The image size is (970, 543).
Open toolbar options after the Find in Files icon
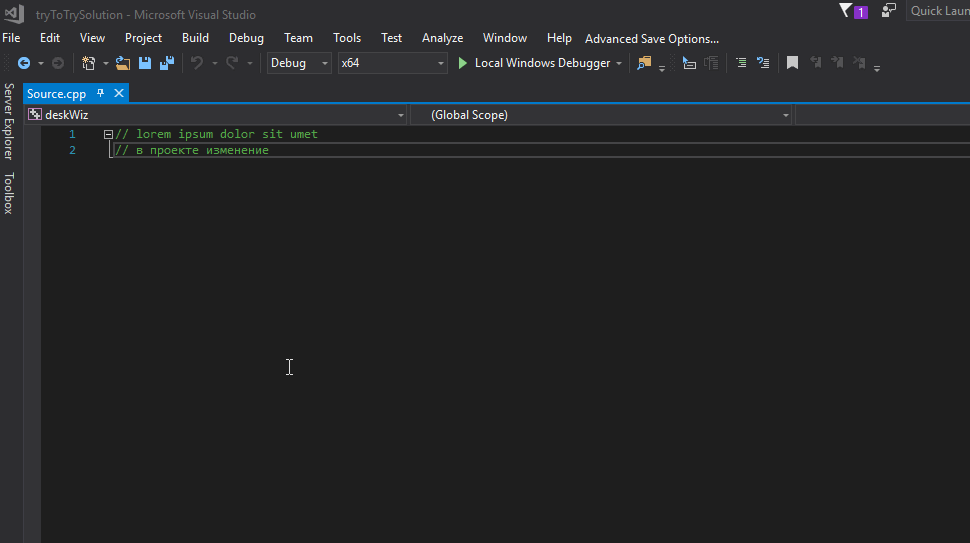tap(662, 68)
